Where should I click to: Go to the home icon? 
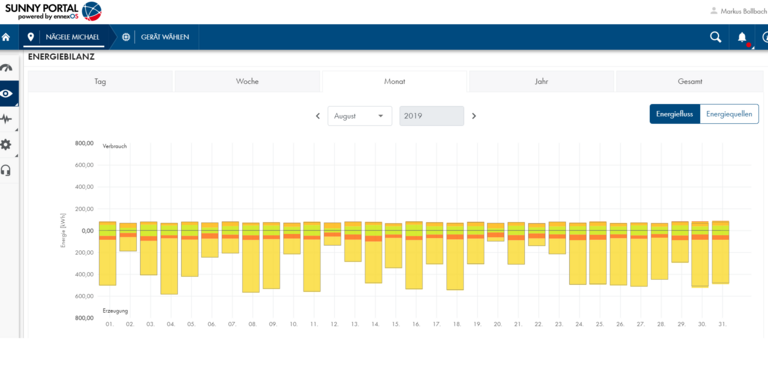click(6, 37)
